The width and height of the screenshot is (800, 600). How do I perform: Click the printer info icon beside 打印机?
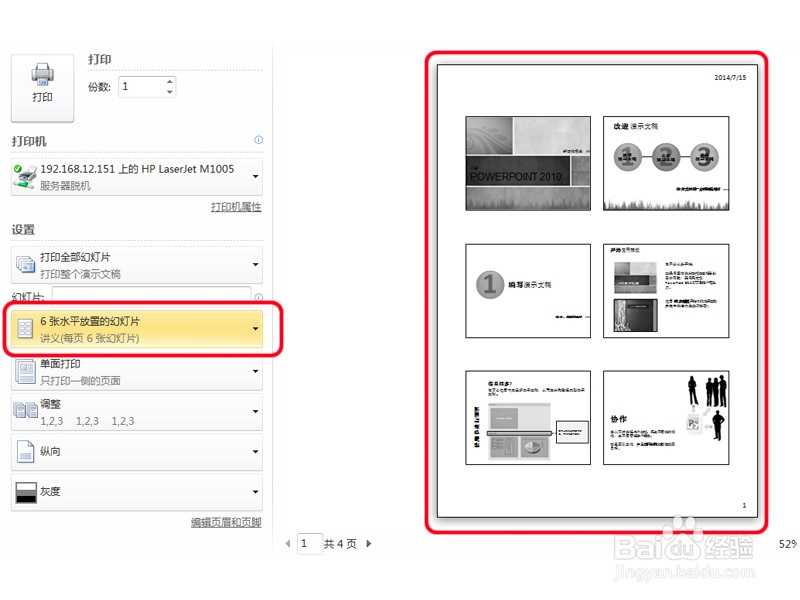coord(259,140)
